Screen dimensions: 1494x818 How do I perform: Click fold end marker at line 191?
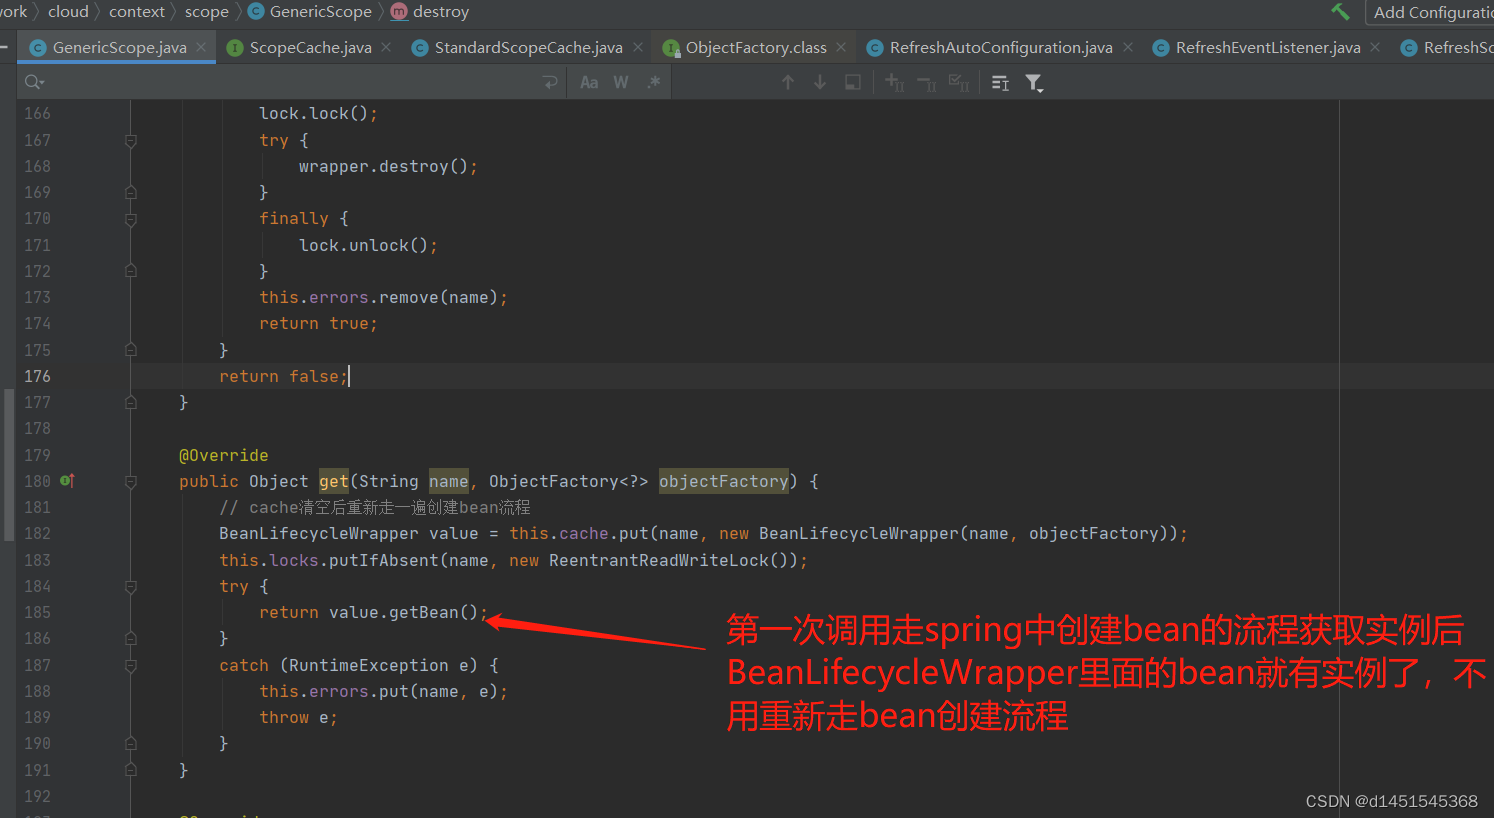(131, 770)
